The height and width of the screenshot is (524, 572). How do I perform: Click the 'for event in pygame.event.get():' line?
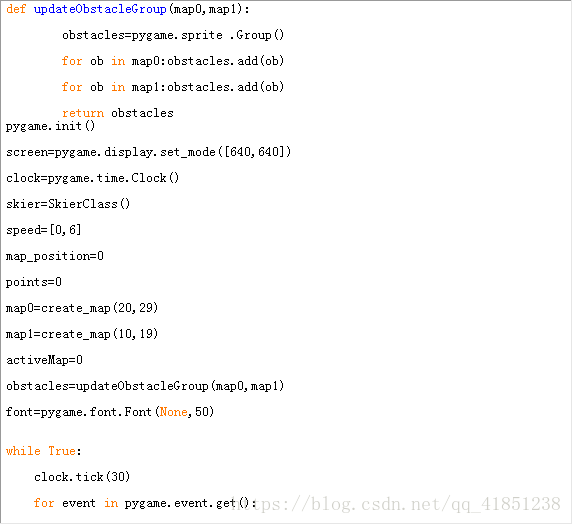click(x=145, y=503)
